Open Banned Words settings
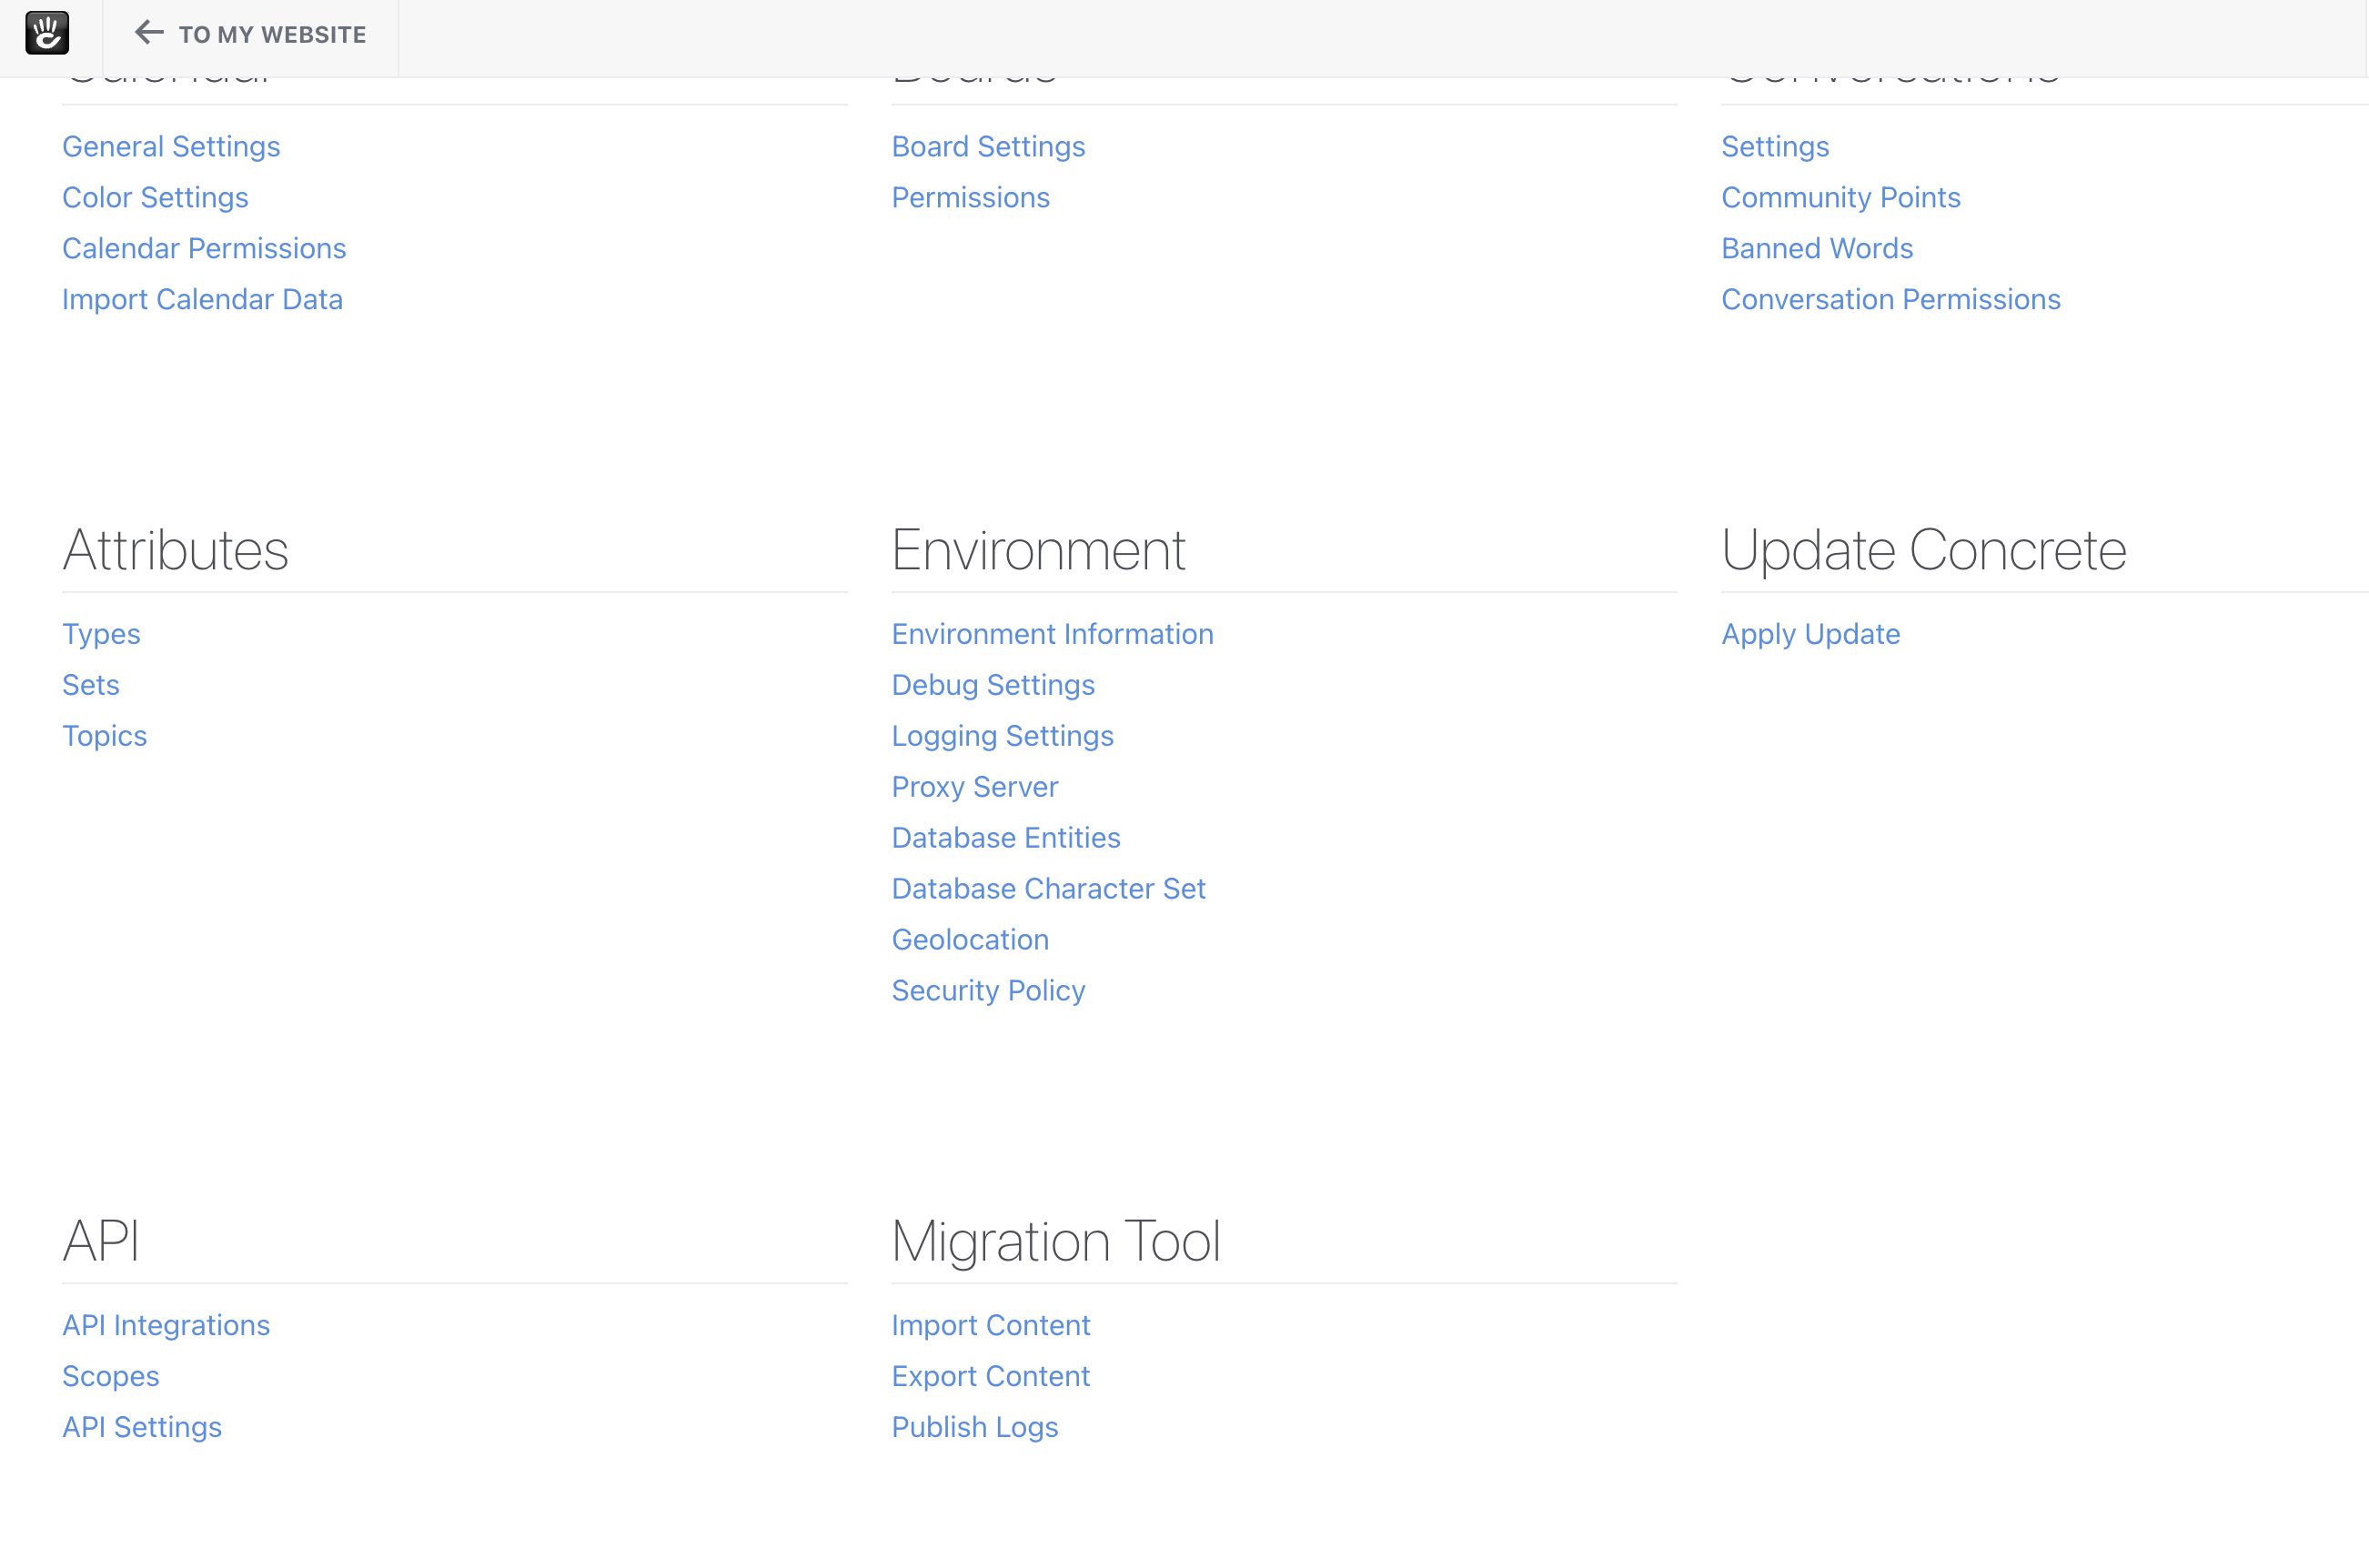 point(1816,246)
